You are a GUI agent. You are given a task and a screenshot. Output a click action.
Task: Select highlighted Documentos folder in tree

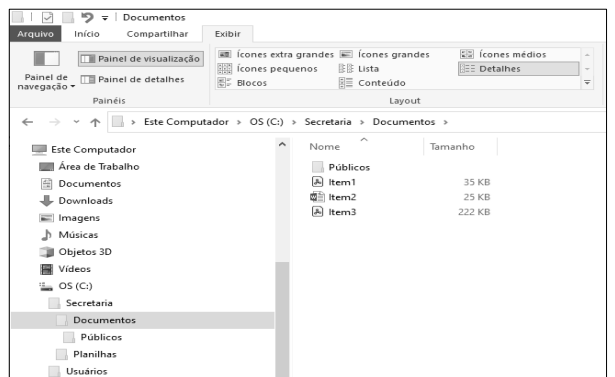point(143,320)
